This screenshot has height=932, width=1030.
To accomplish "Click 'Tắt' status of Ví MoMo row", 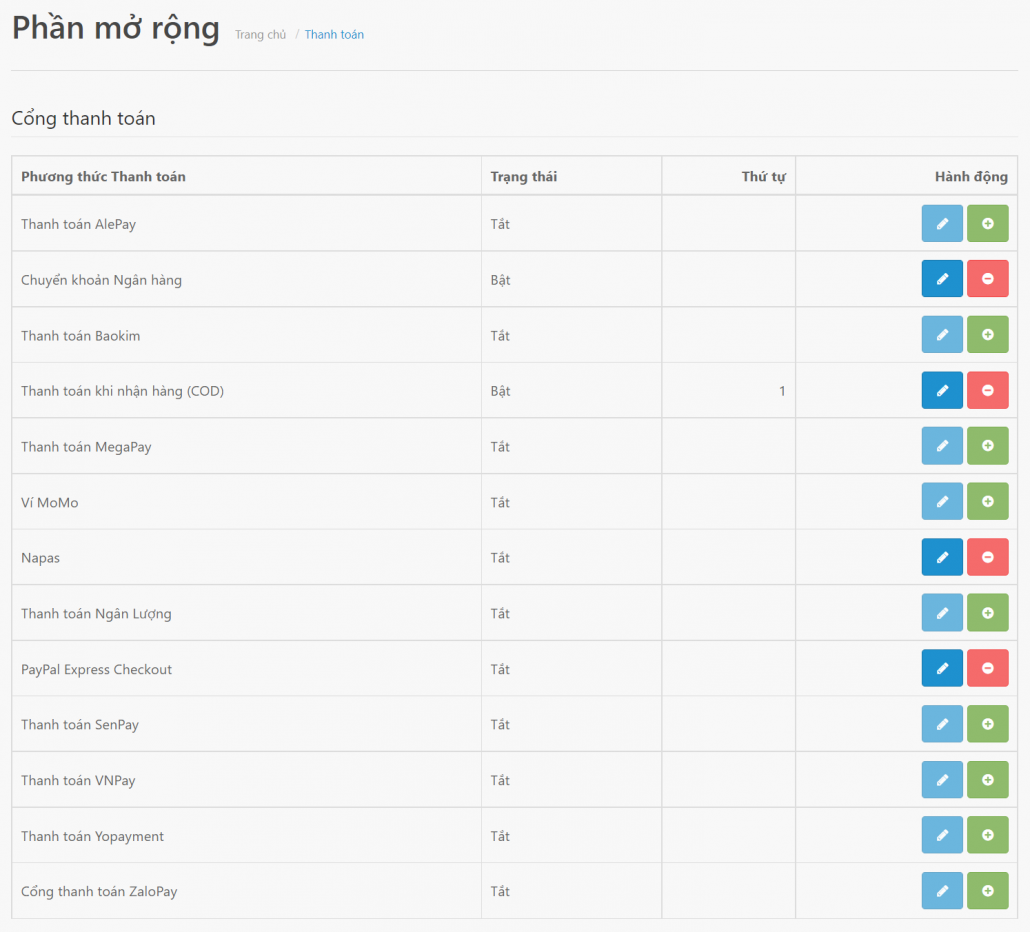I will (500, 502).
